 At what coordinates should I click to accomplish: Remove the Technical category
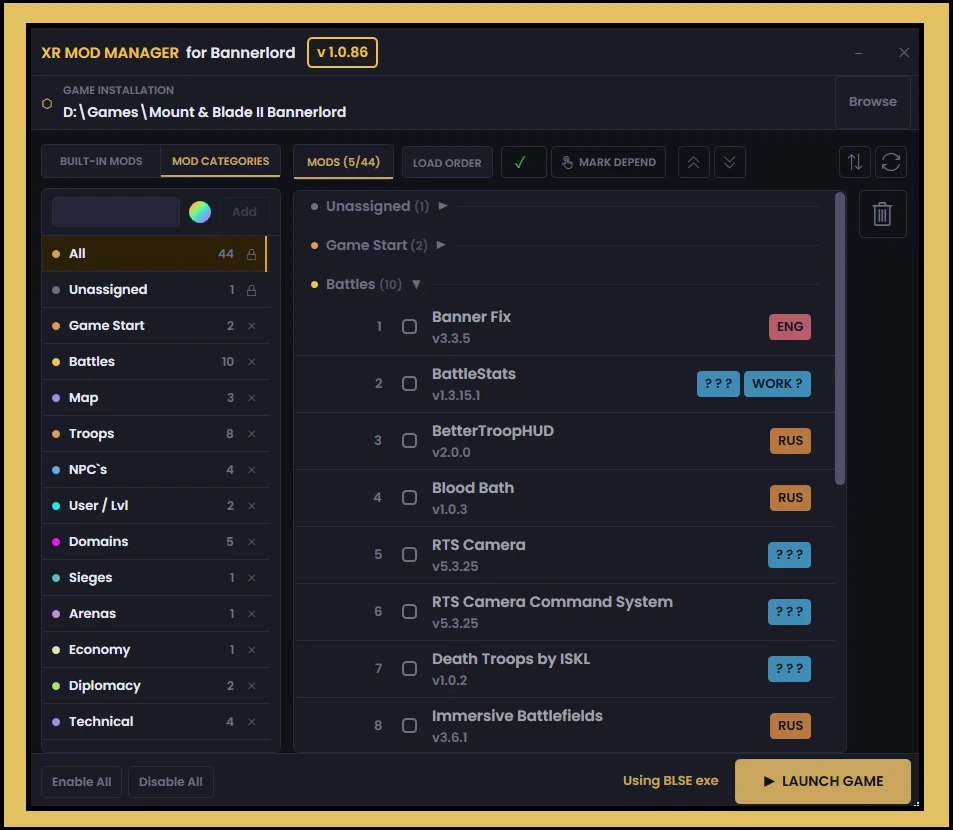coord(252,721)
